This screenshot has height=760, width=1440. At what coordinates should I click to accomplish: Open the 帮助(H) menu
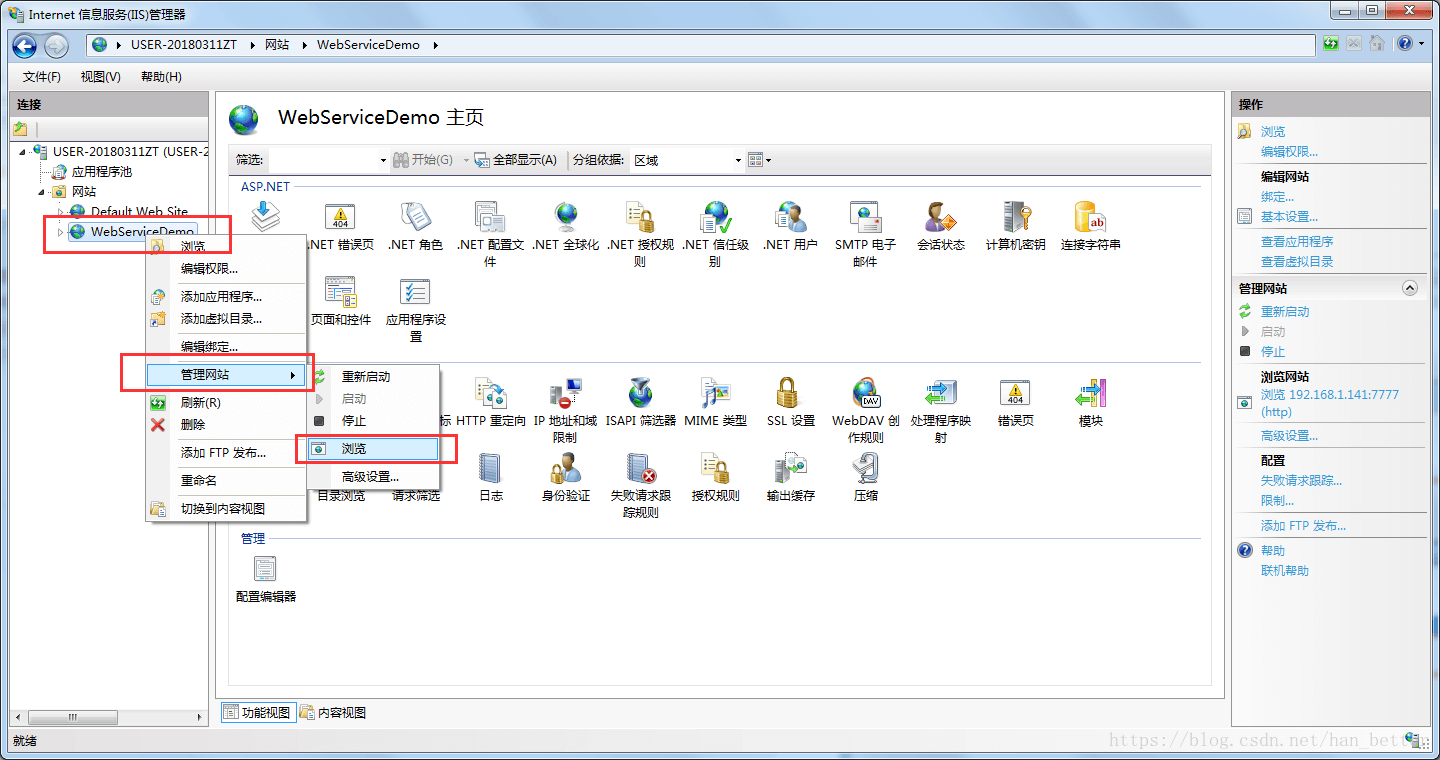click(161, 77)
